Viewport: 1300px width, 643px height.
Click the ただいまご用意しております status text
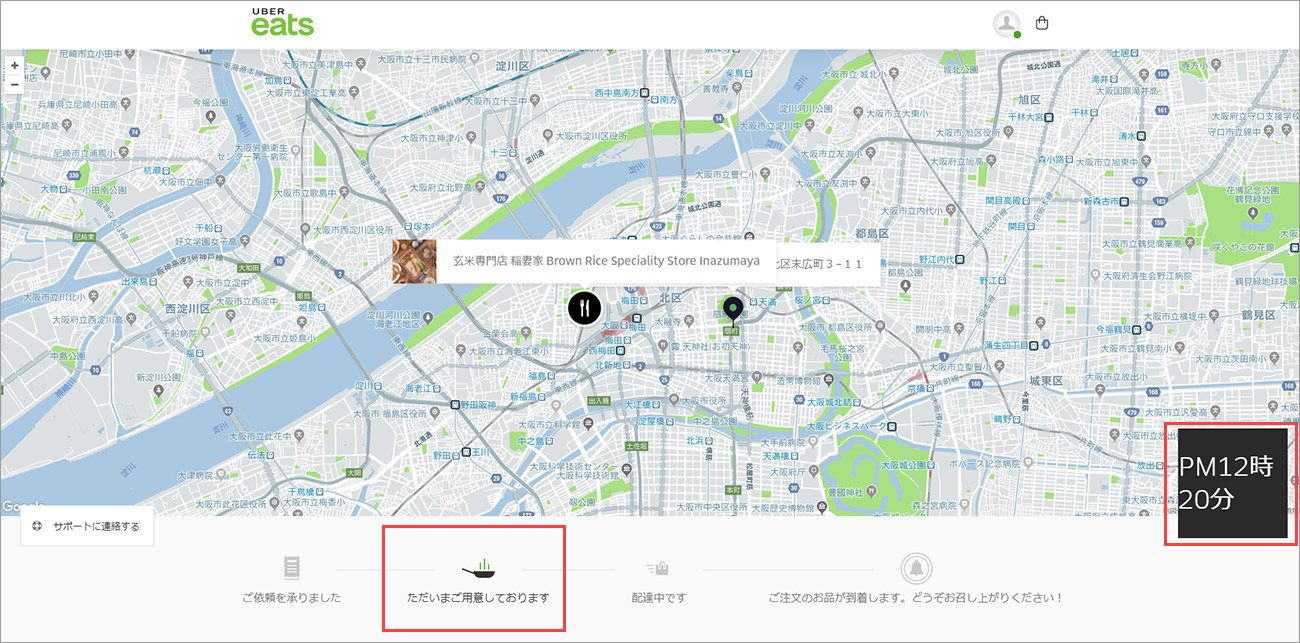478,598
